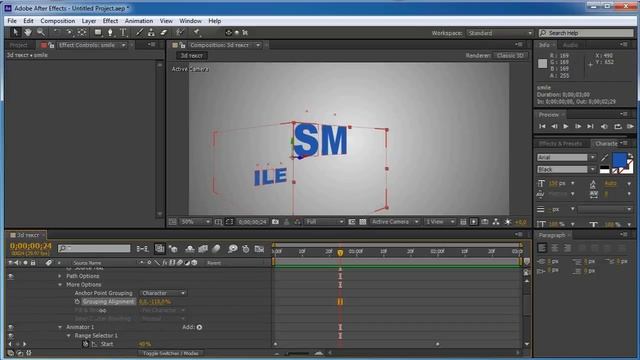
Task: Toggle visibility eye for Path Options
Action: [11, 276]
